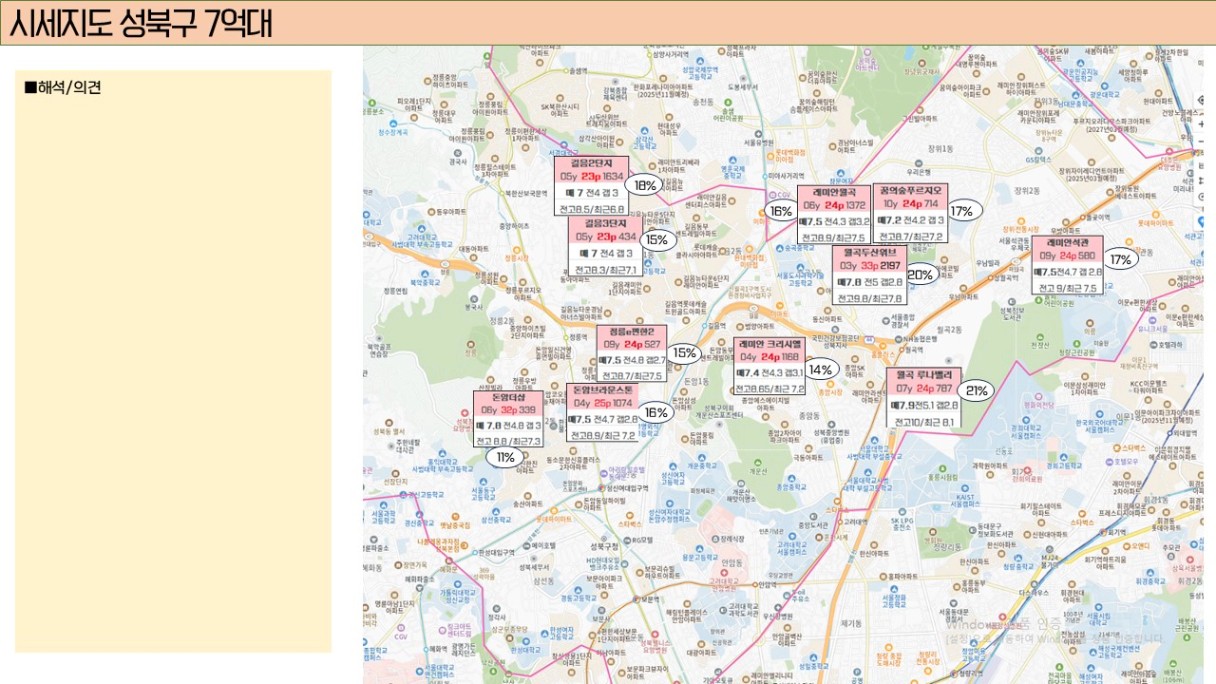Select the 21% oval beside 월곡 루나밸리
The width and height of the screenshot is (1216, 684).
pos(975,391)
